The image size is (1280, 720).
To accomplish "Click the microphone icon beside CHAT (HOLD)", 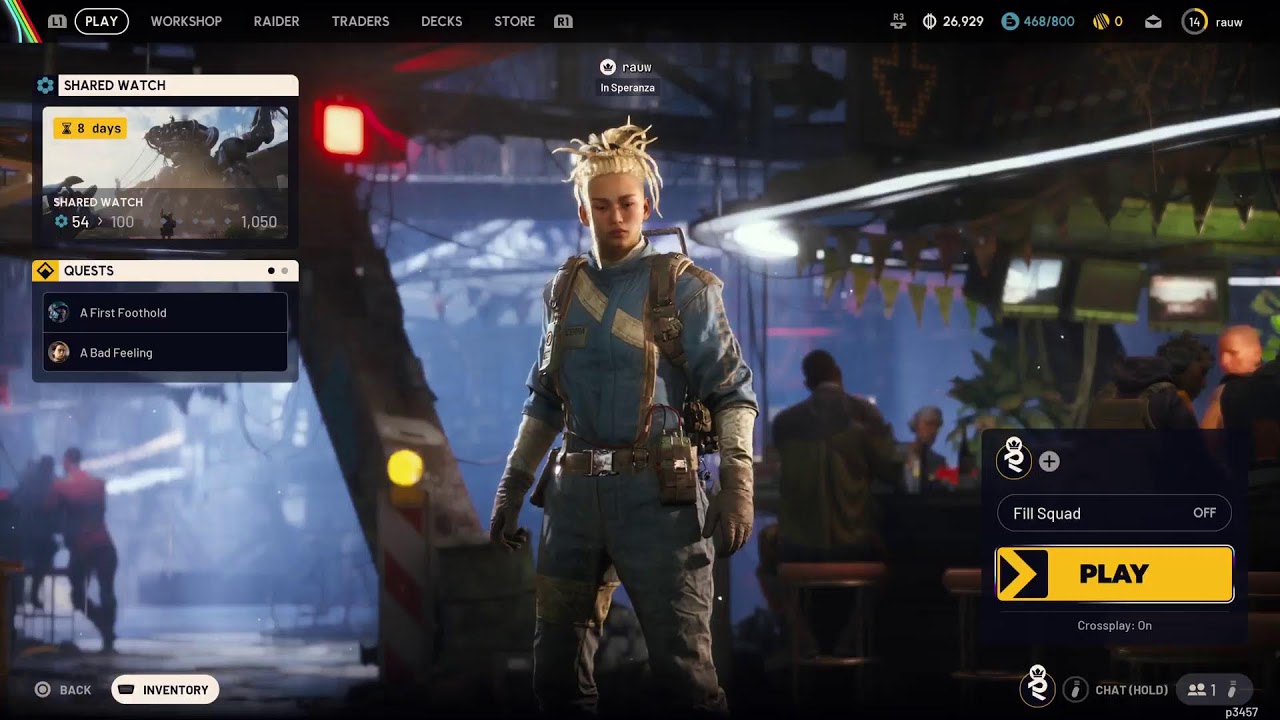I will pyautogui.click(x=1076, y=690).
